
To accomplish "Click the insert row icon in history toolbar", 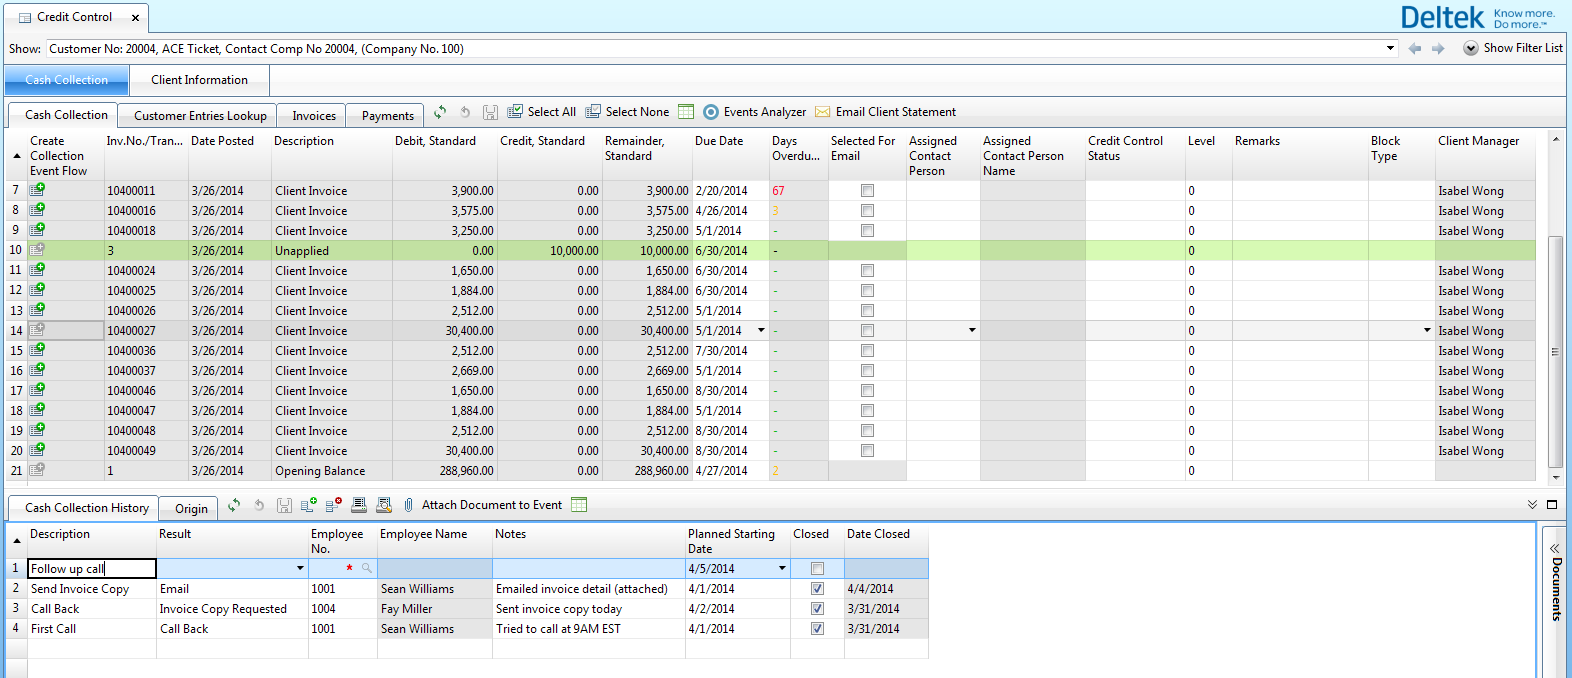I will tap(308, 505).
